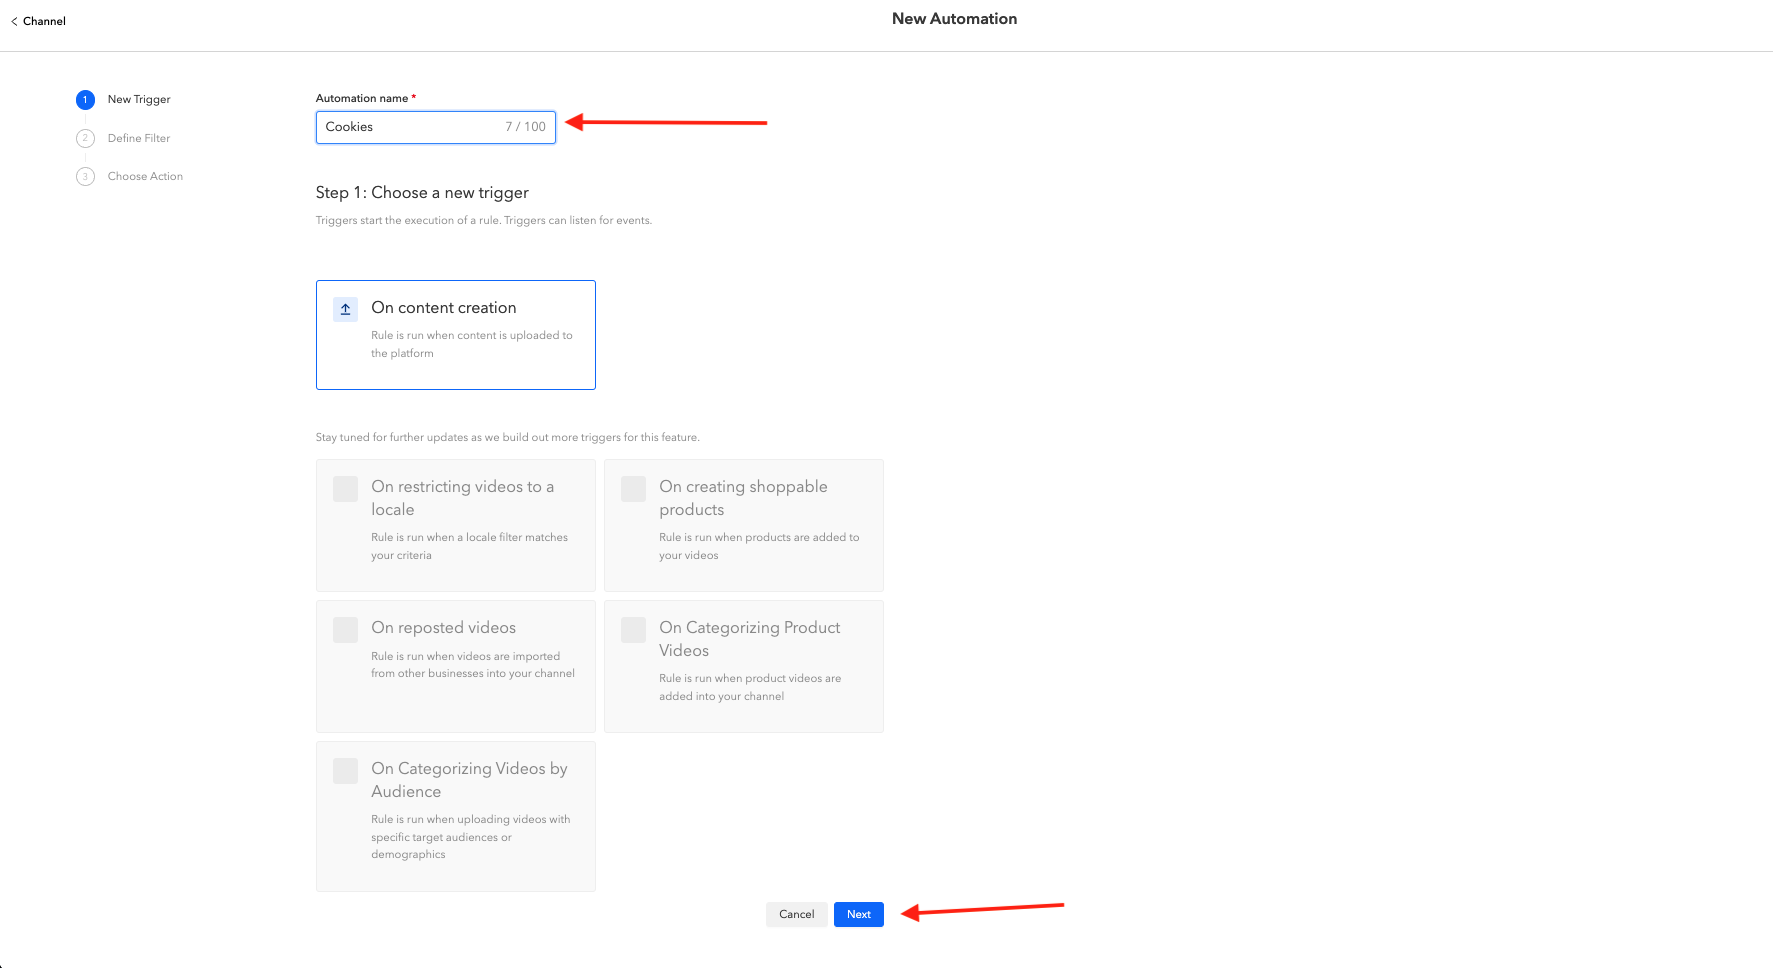
Task: Click the Triggers start the execution description
Action: point(484,220)
